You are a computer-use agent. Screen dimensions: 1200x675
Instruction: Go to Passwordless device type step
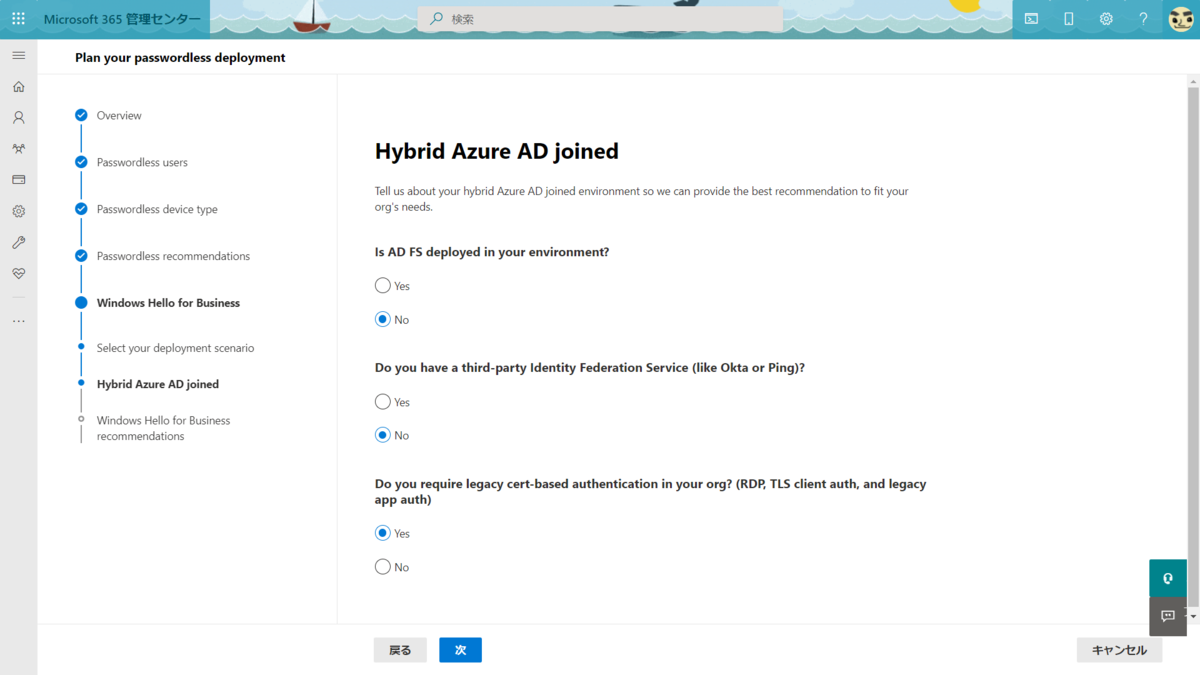coord(157,209)
